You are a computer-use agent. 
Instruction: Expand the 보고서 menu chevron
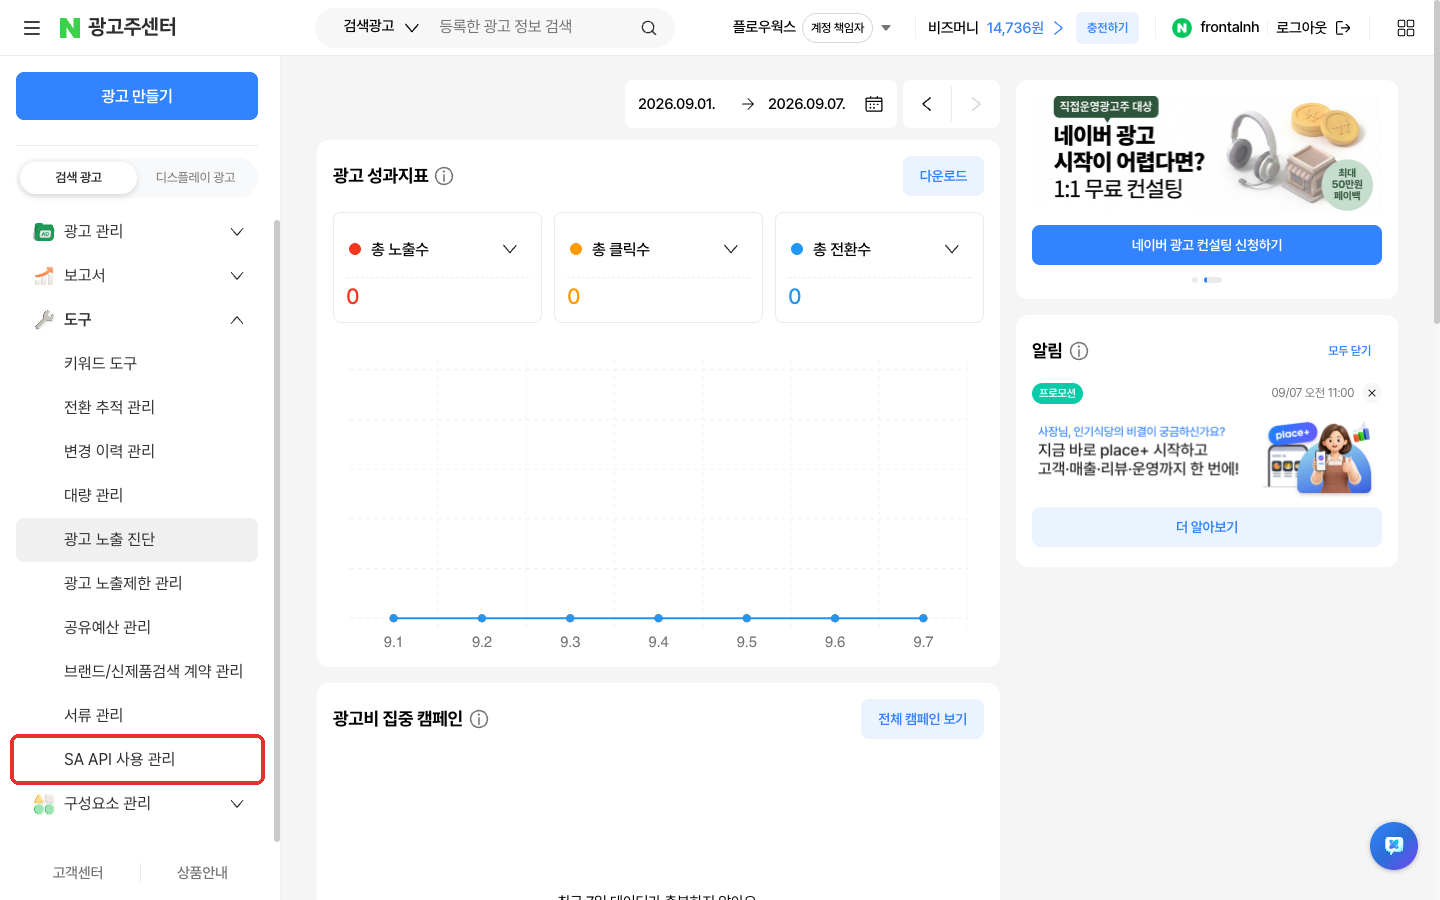[237, 276]
